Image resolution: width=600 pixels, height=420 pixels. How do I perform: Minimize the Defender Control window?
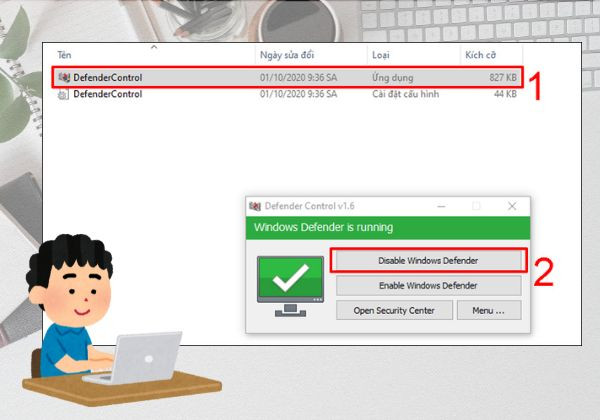(441, 206)
